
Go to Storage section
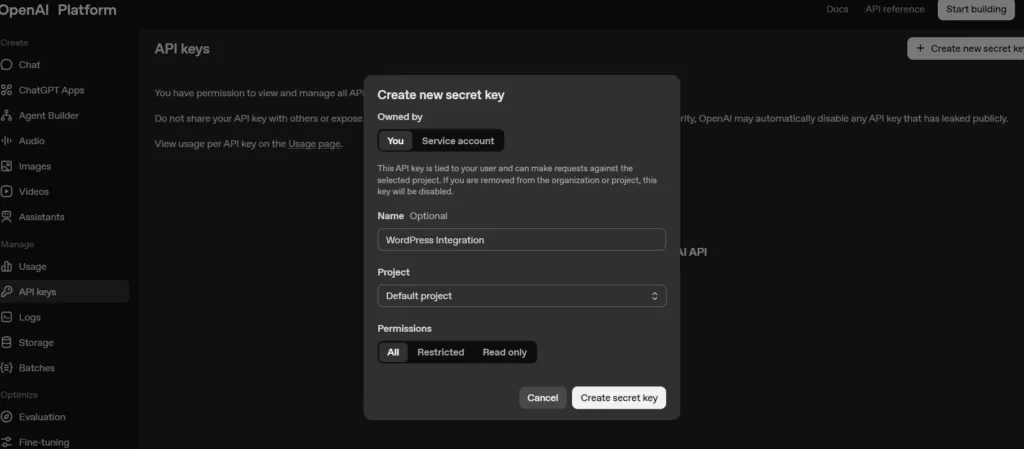(36, 343)
